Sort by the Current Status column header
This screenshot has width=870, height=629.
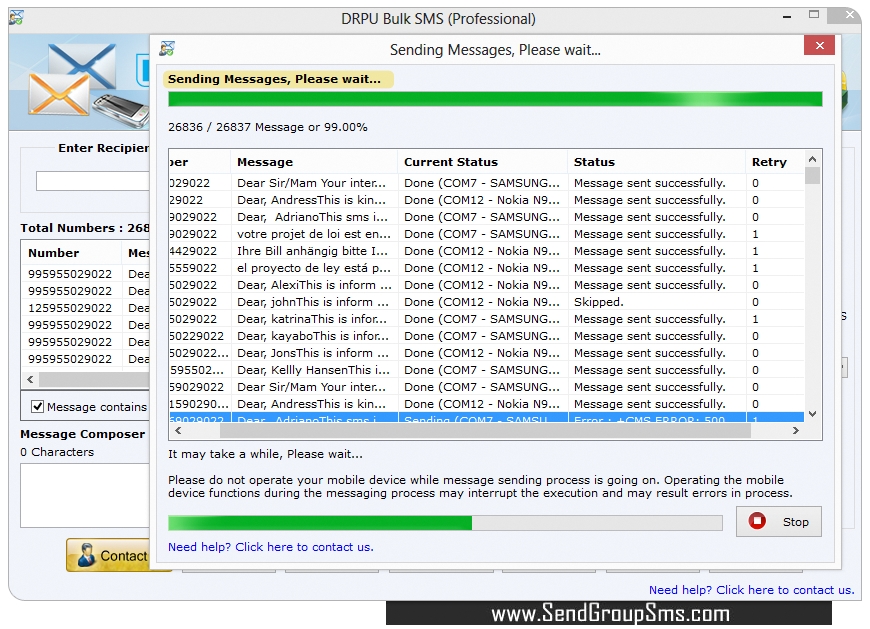[482, 162]
